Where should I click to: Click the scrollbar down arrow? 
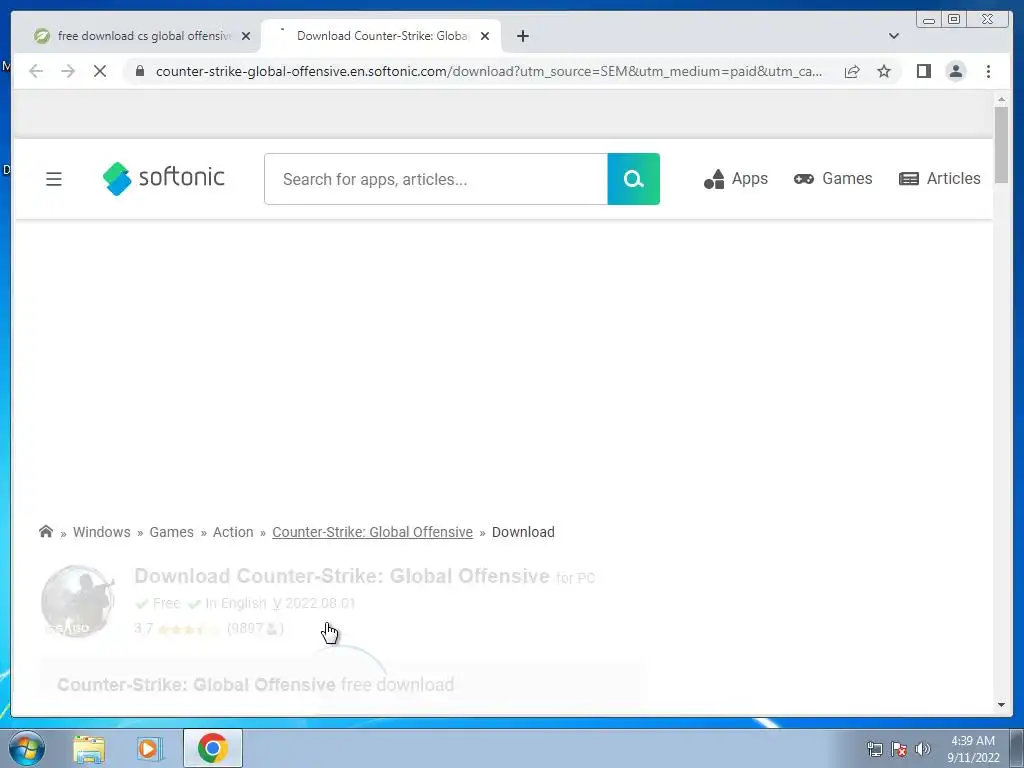[1002, 705]
